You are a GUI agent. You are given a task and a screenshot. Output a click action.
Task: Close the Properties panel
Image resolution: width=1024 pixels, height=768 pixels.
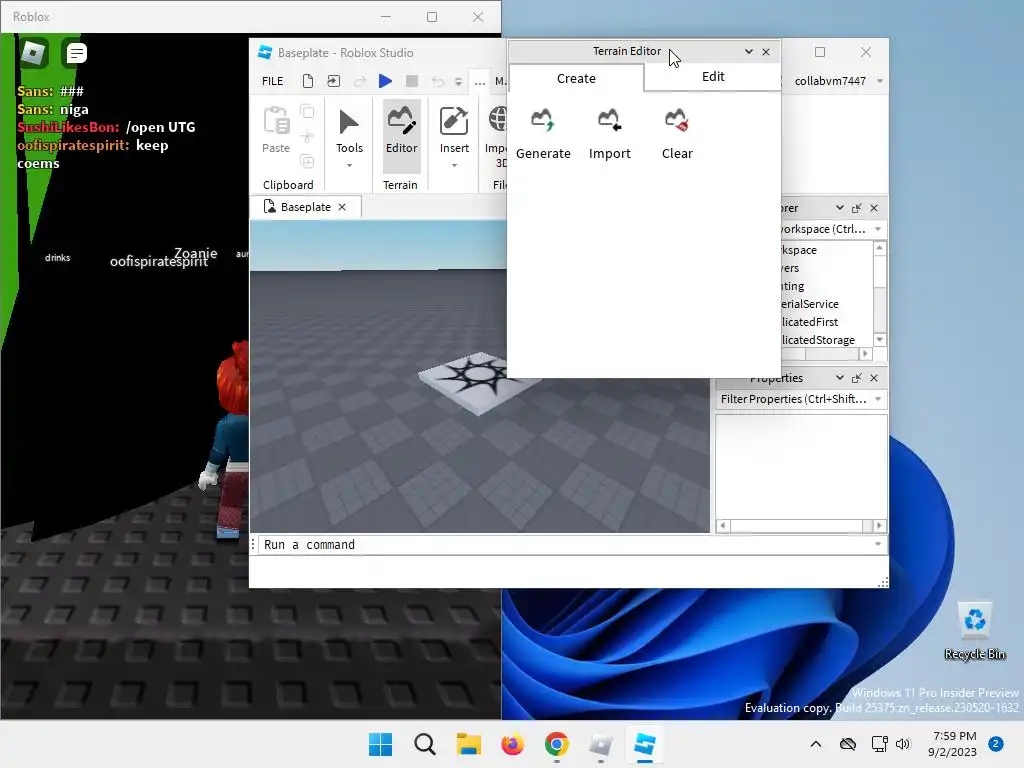874,378
